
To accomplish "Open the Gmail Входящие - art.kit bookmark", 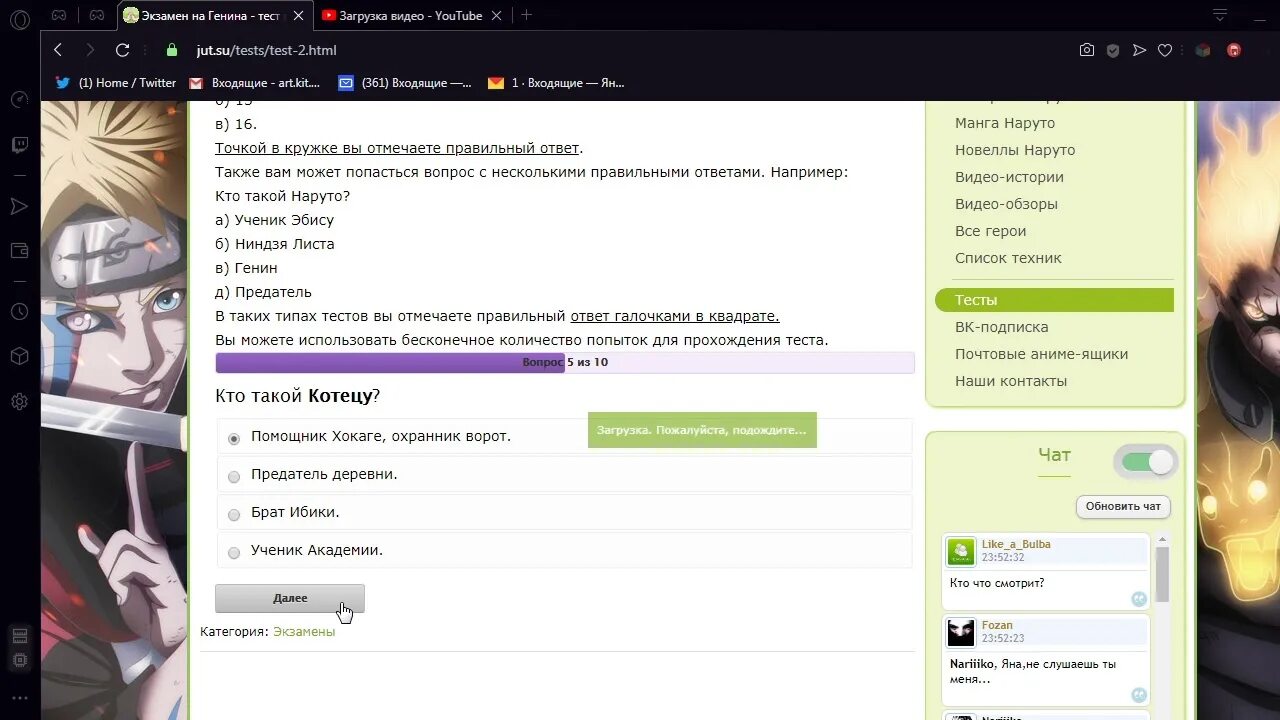I will (x=255, y=83).
